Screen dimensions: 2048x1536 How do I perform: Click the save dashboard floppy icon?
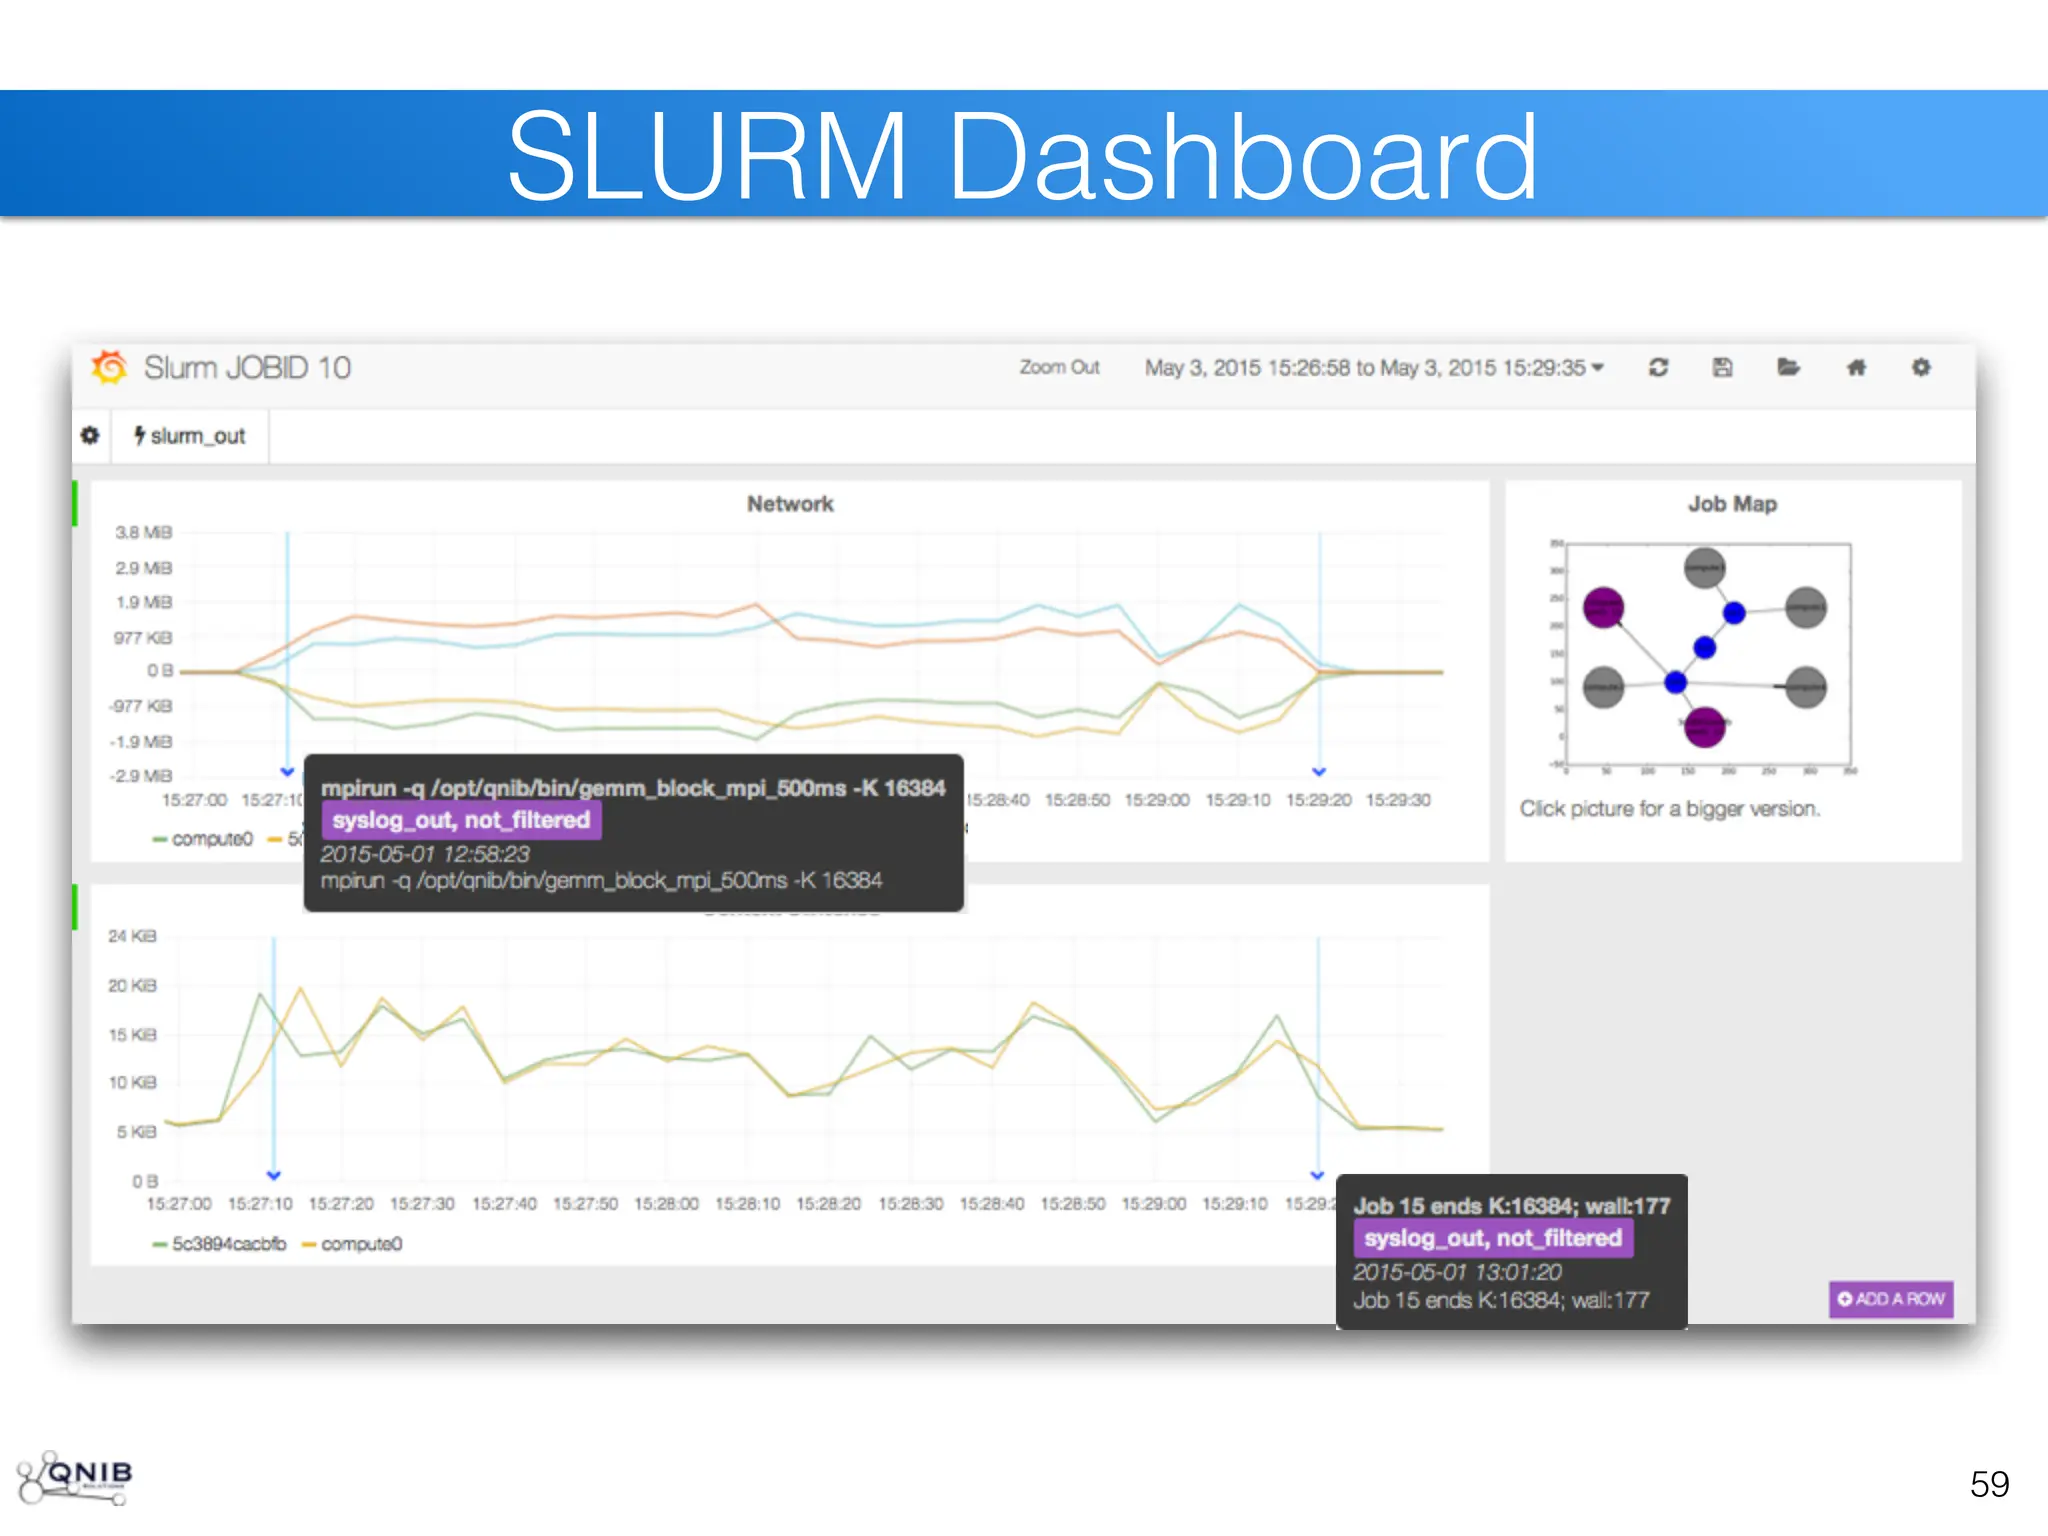[1722, 367]
